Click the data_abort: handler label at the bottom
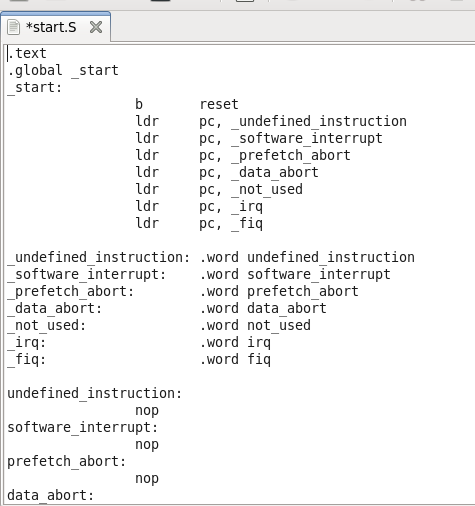This screenshot has width=475, height=506. (x=51, y=495)
